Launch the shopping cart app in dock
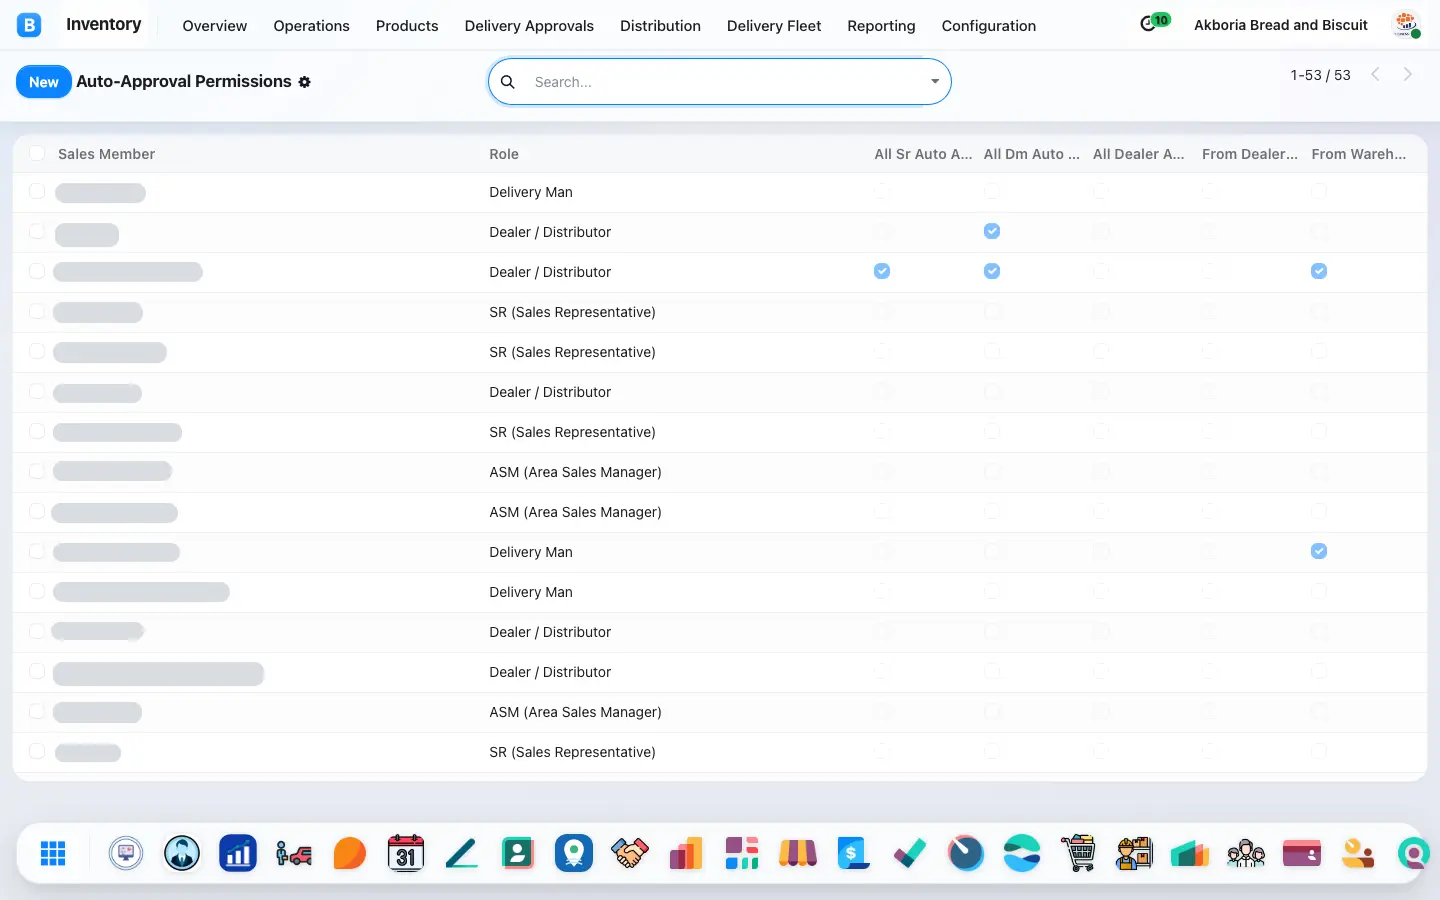The image size is (1440, 900). 1078,853
